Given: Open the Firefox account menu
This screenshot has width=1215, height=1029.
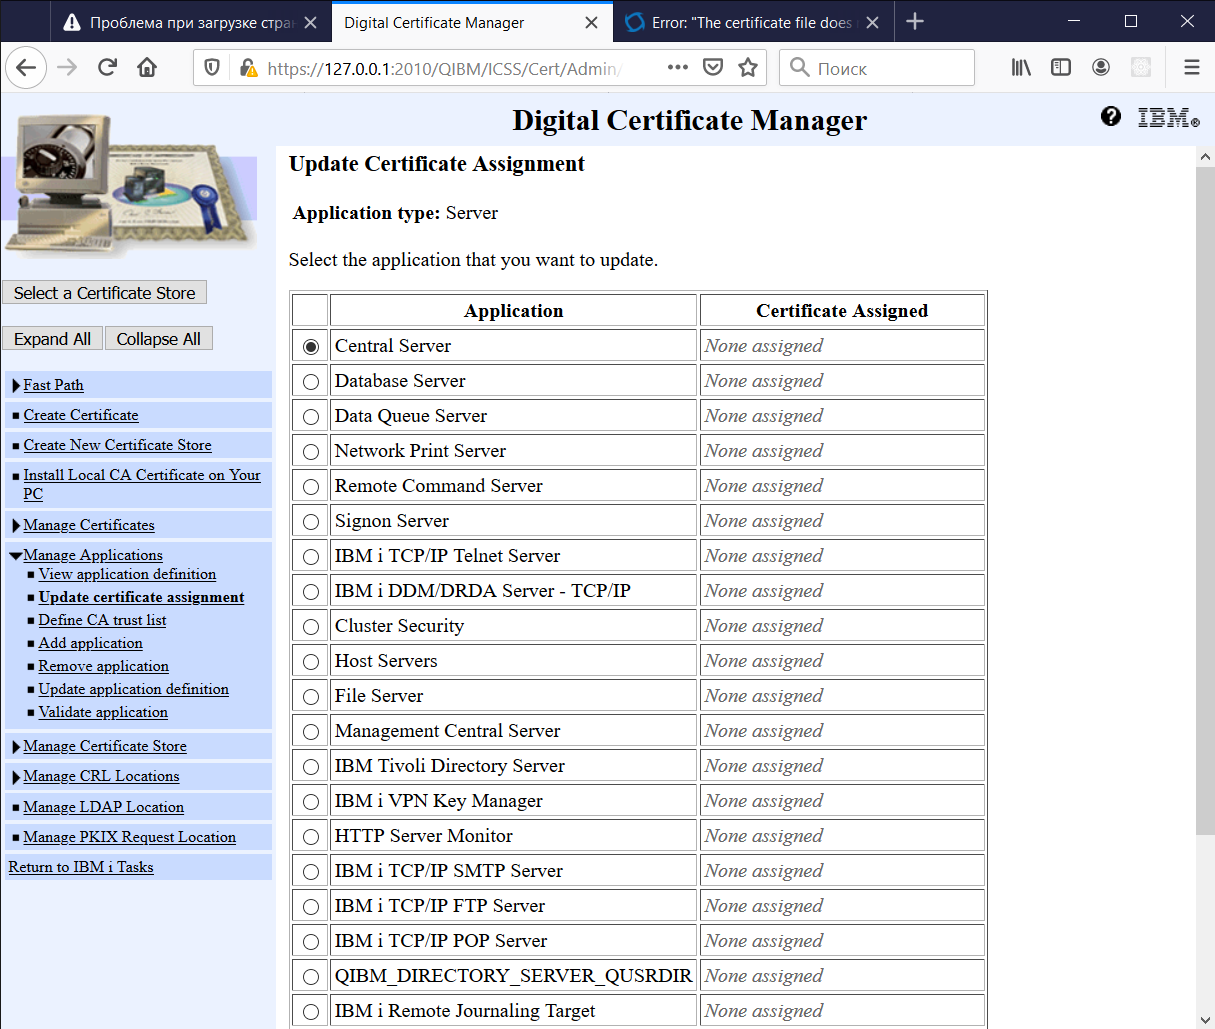Looking at the screenshot, I should (1101, 67).
